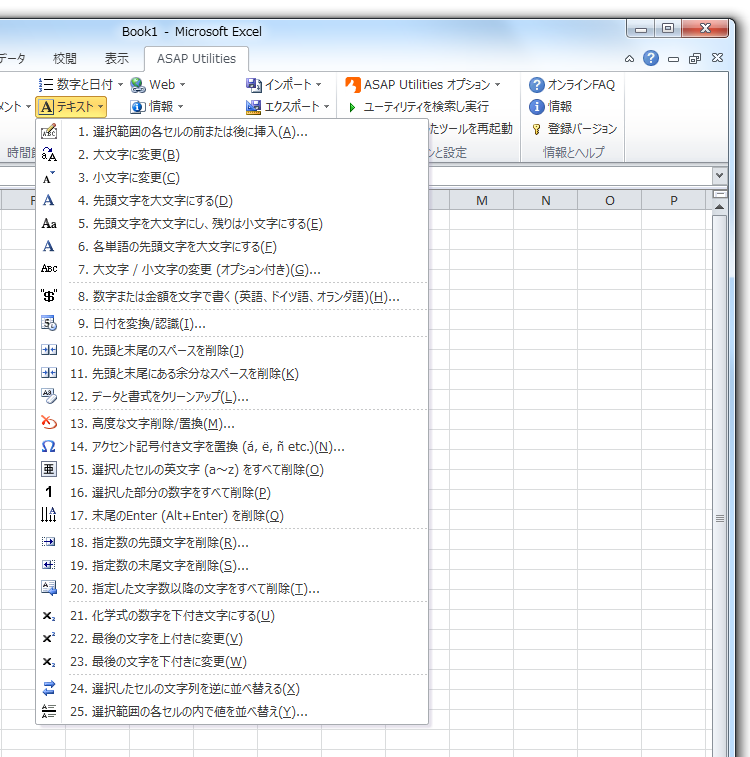Choose item 23 最後の文字を下付きに変更
The width and height of the screenshot is (750, 757).
click(x=232, y=661)
